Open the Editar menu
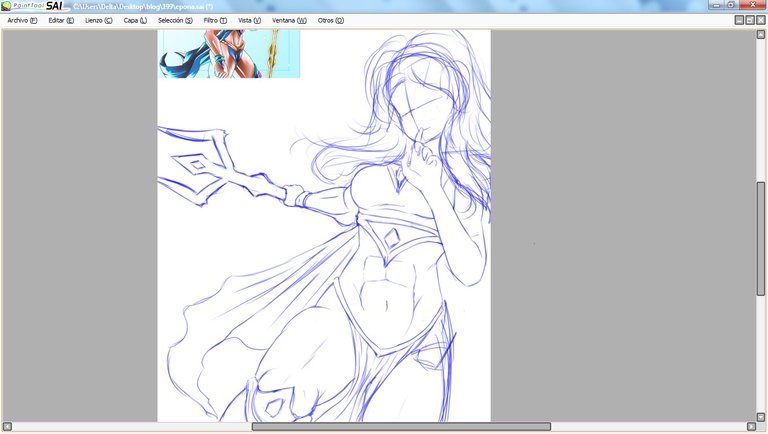This screenshot has height=434, width=768. point(61,21)
